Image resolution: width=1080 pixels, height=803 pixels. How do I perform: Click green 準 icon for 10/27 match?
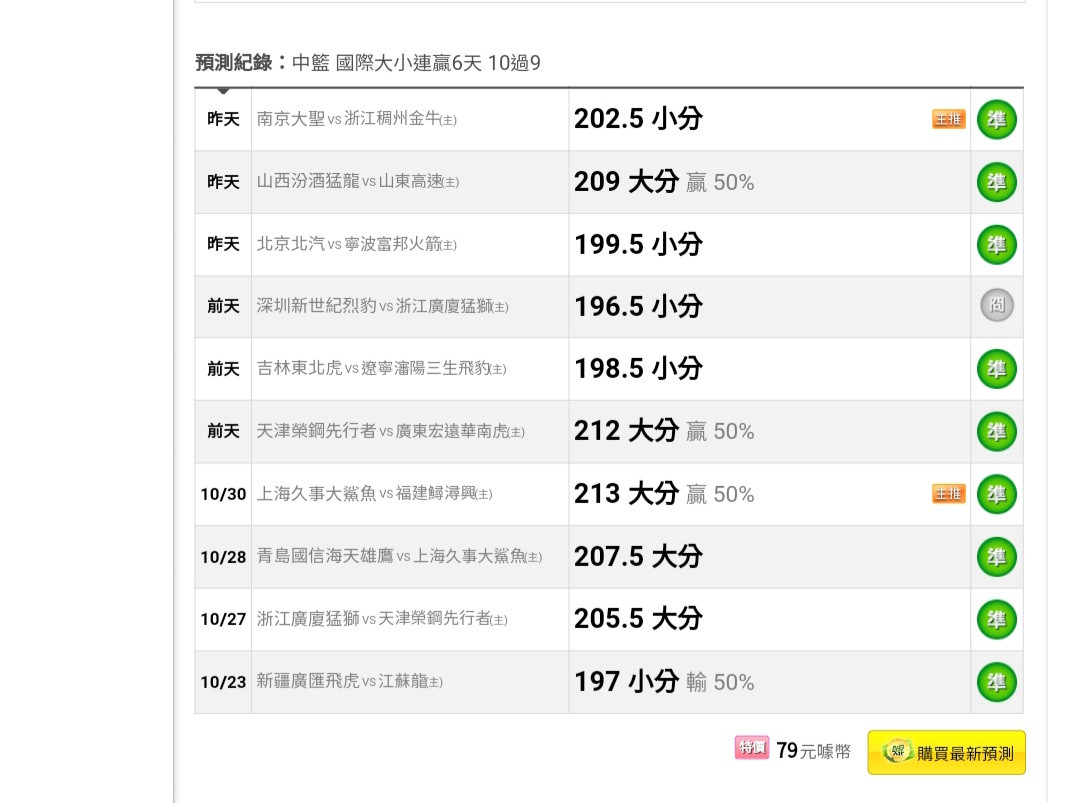(x=997, y=618)
